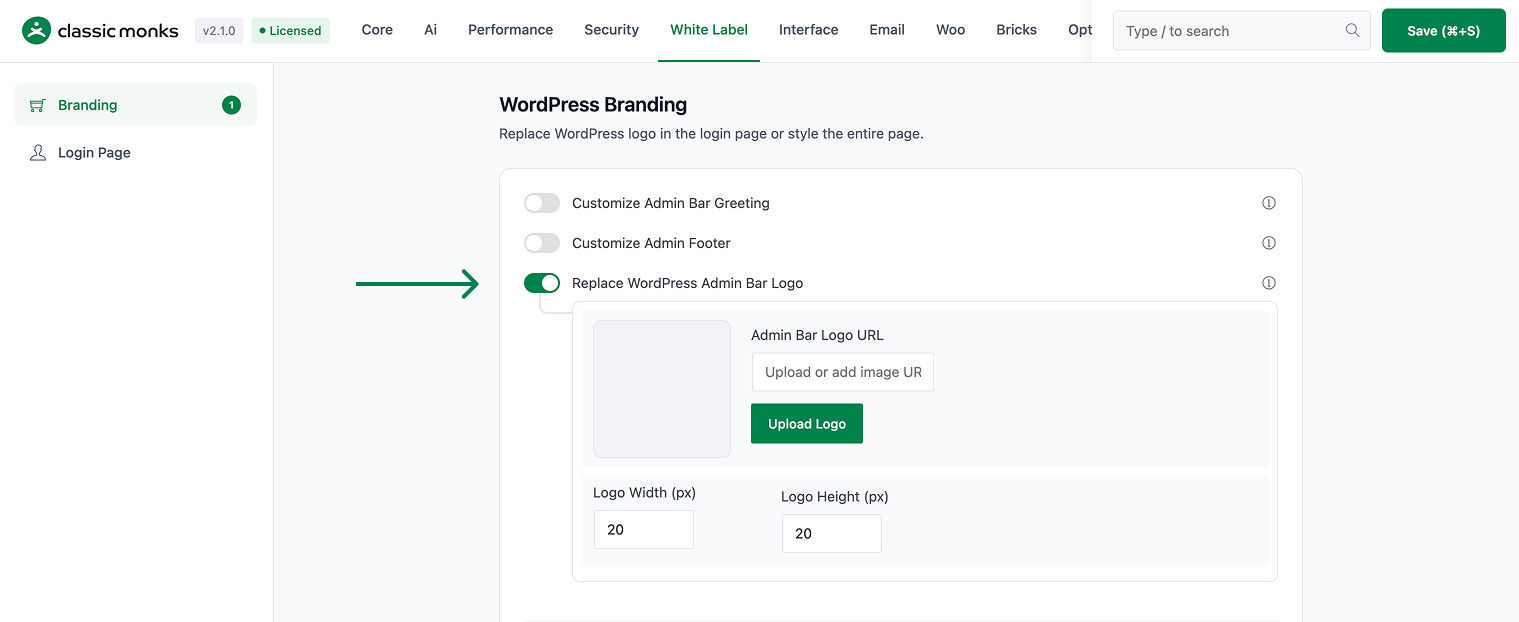The height and width of the screenshot is (622, 1519).
Task: Click the Branding count badge
Action: 231,105
